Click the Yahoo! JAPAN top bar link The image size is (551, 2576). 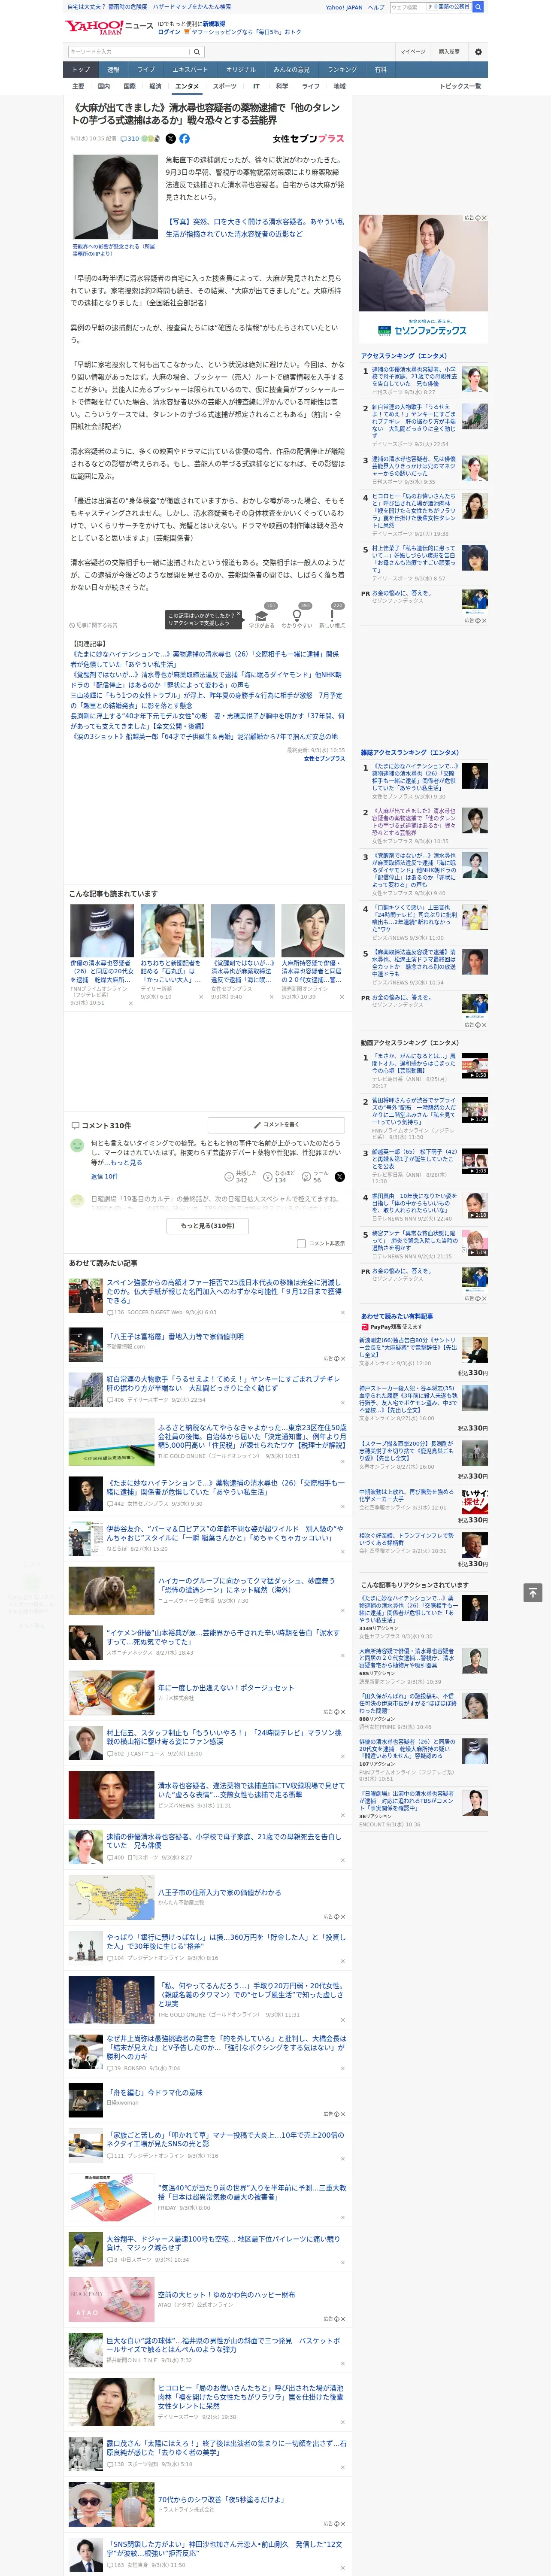[x=344, y=7]
